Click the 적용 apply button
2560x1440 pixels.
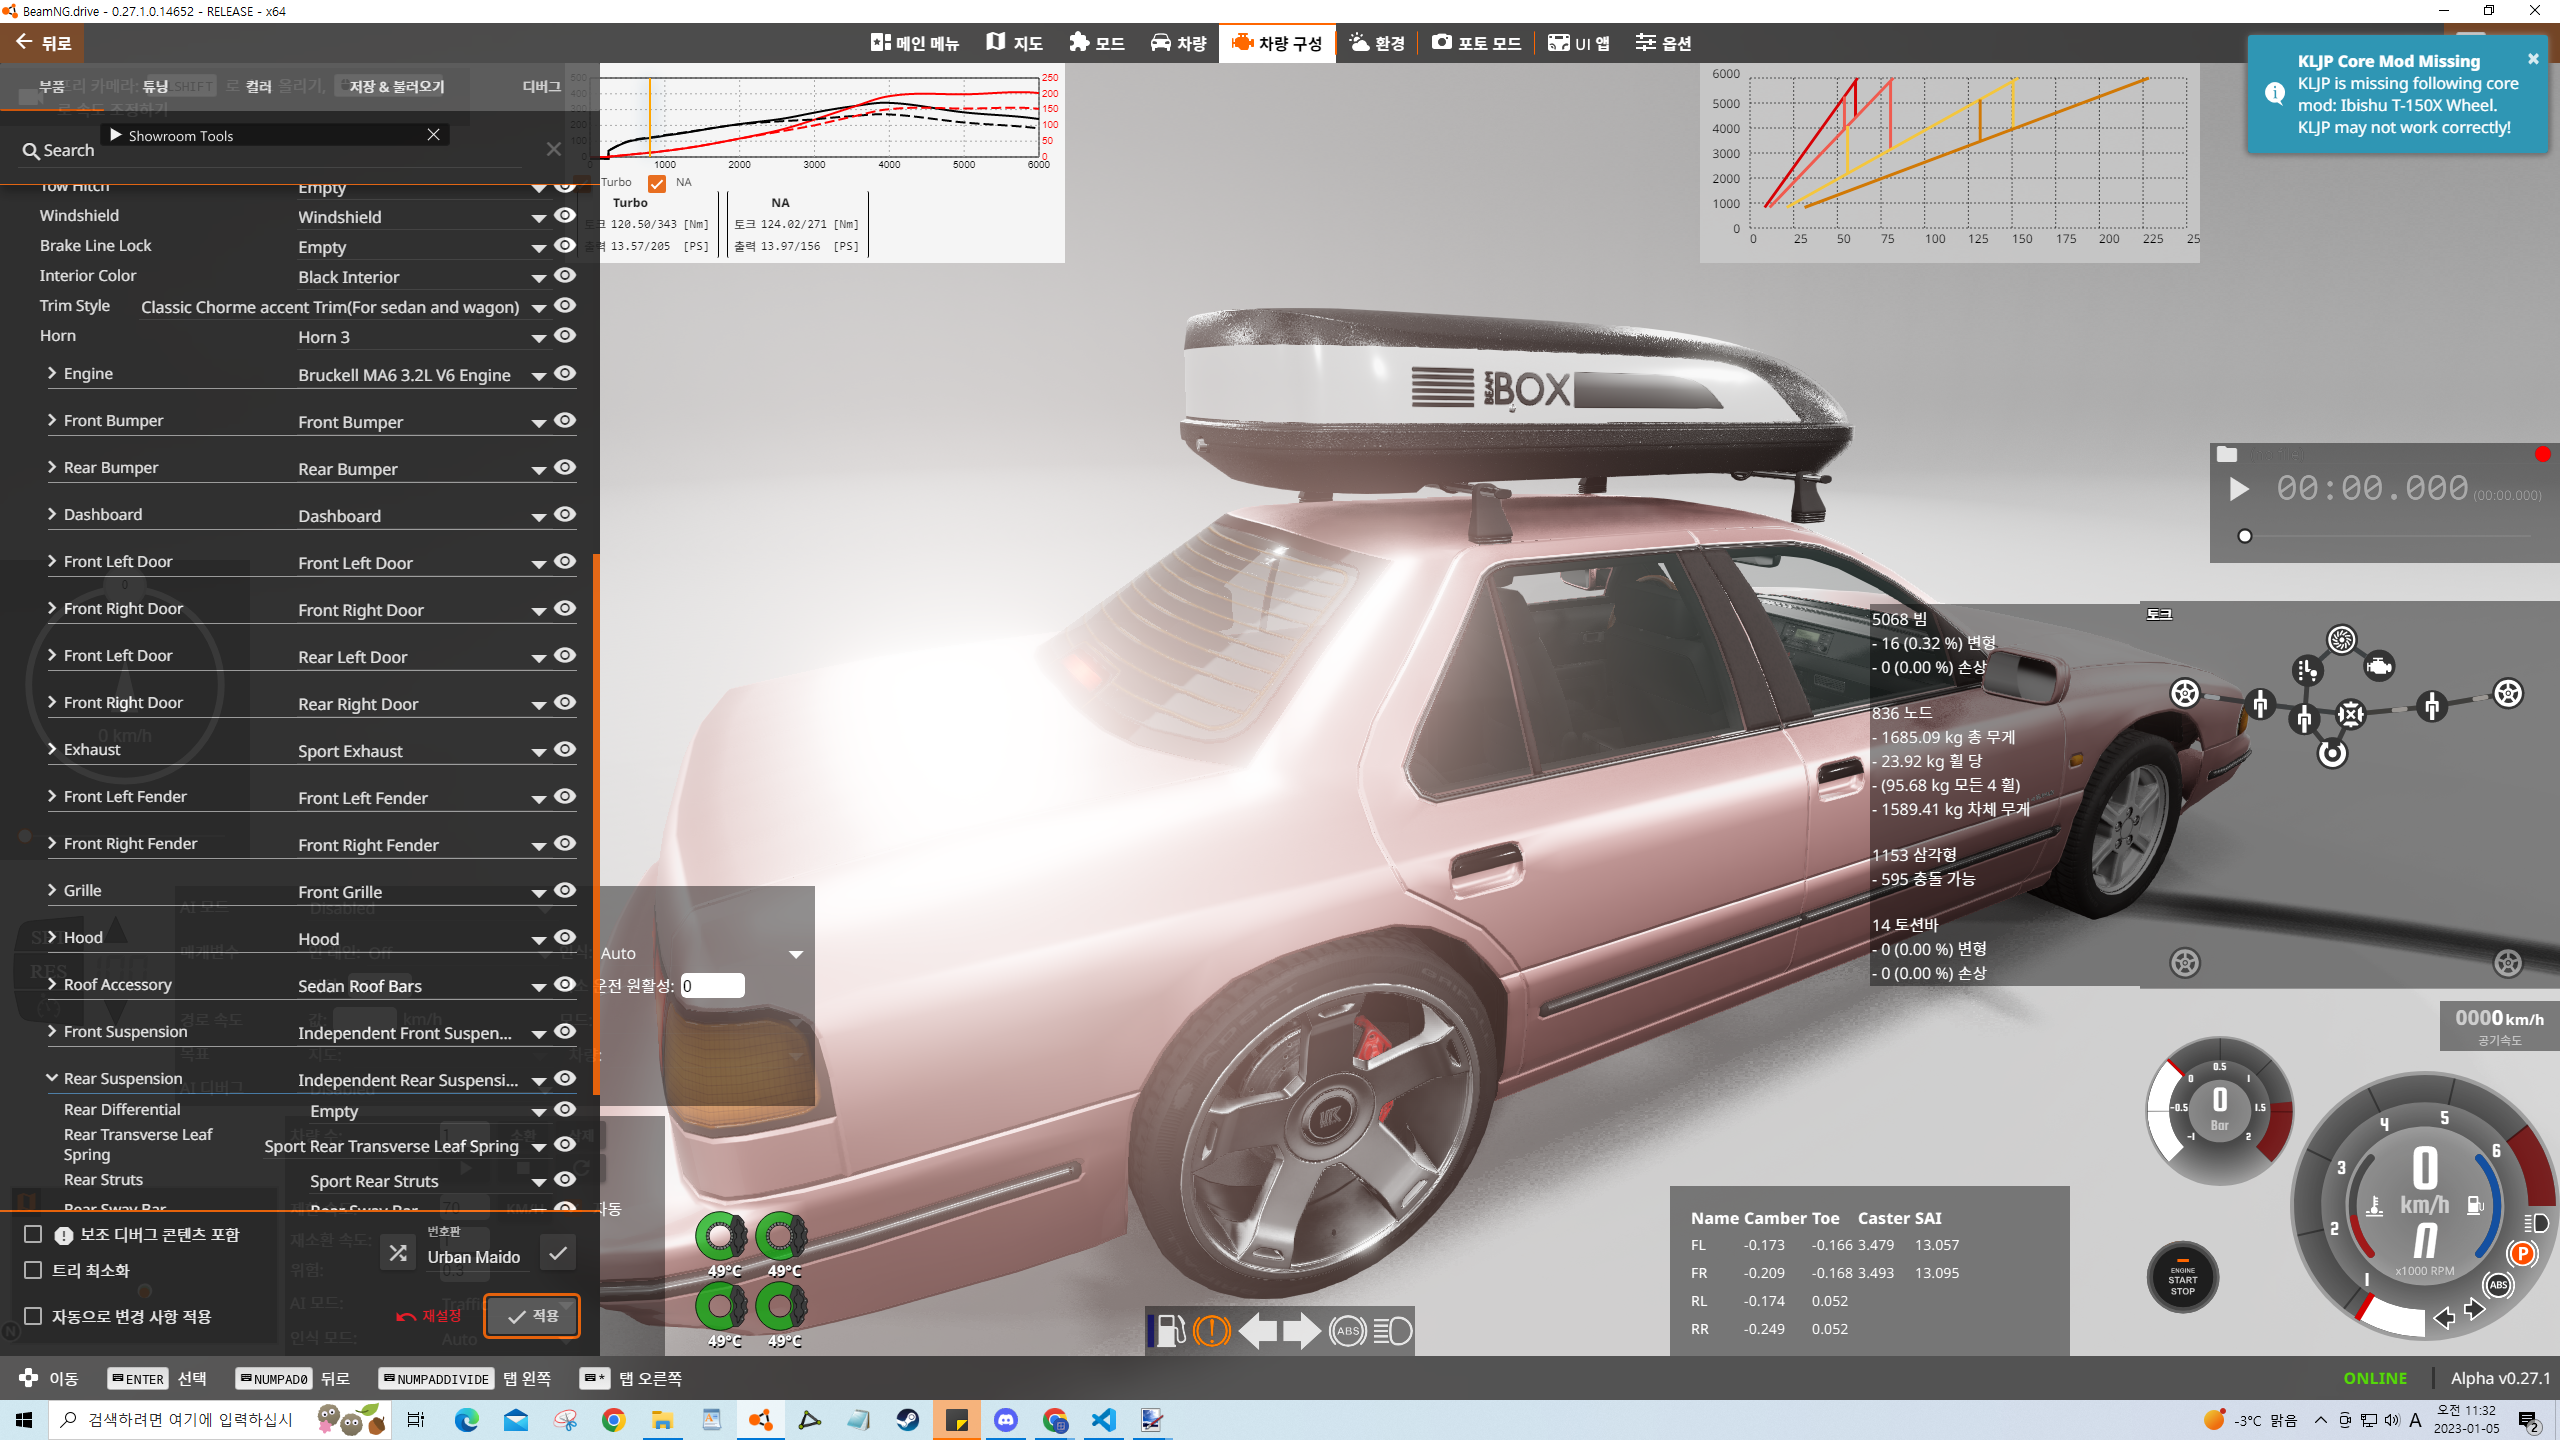tap(532, 1316)
